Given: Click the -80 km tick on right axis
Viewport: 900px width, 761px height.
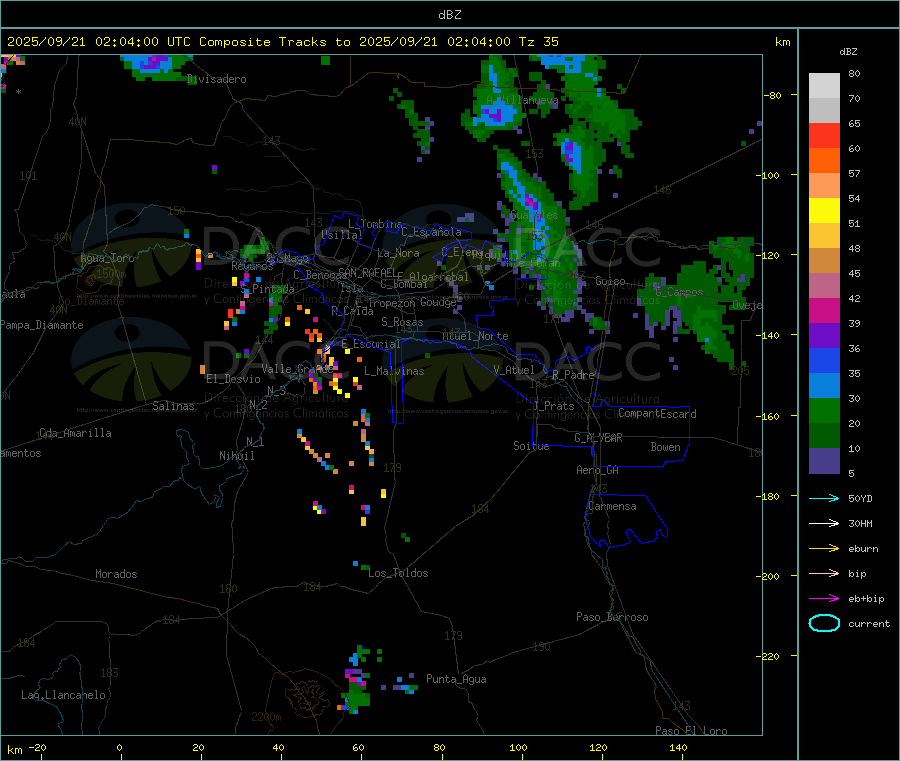Looking at the screenshot, I should (772, 95).
